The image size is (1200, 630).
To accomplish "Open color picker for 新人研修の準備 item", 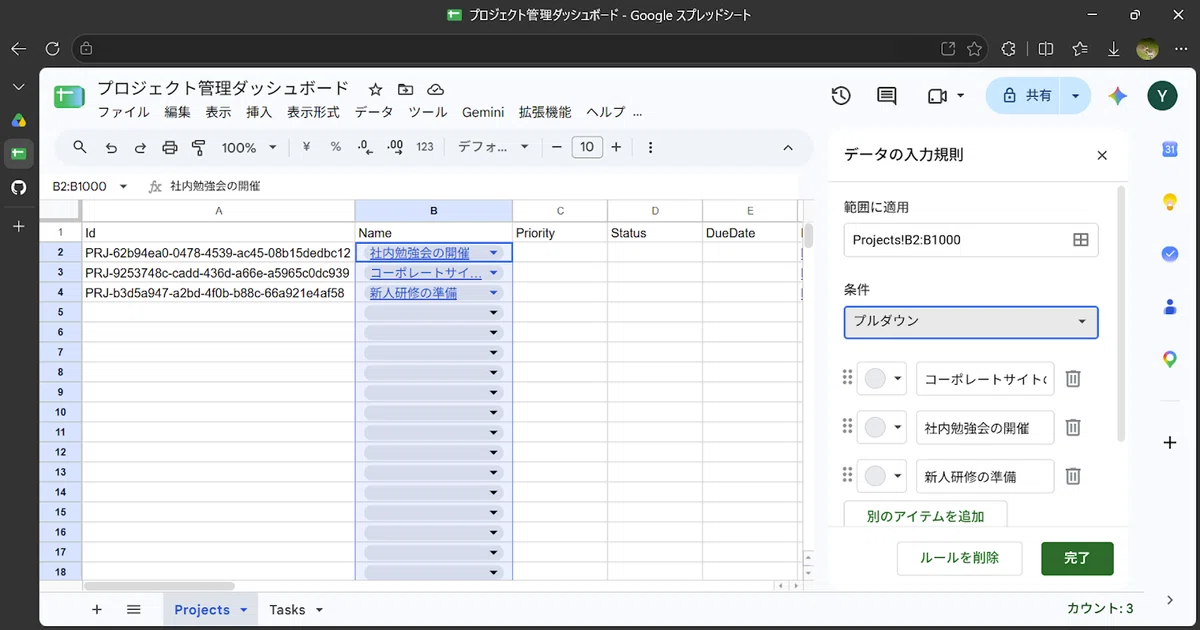I will 882,476.
